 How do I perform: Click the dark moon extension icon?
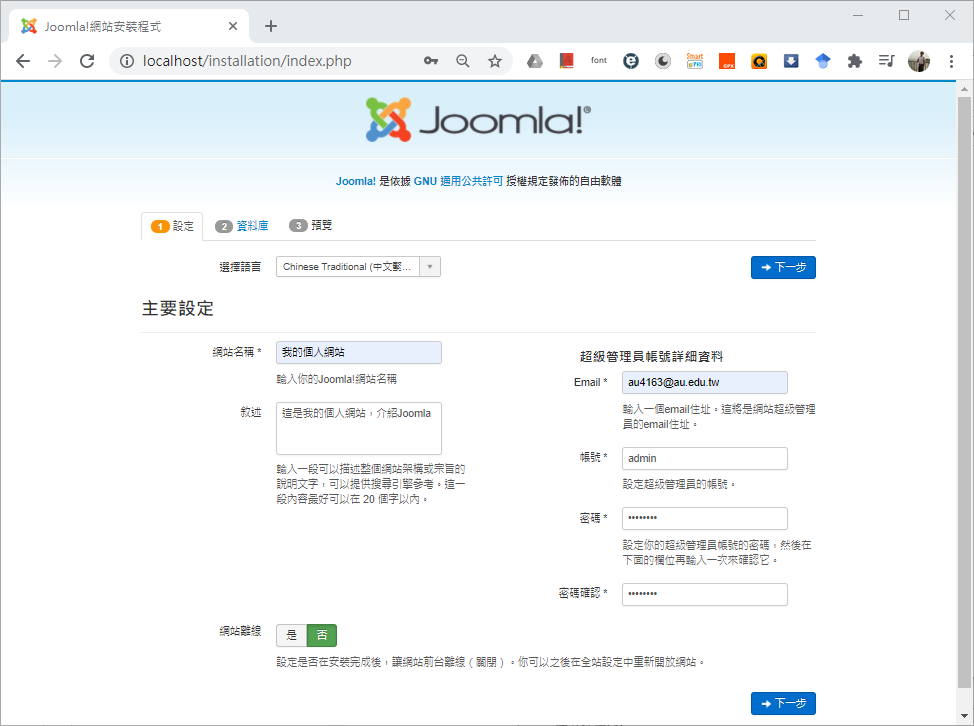tap(663, 61)
